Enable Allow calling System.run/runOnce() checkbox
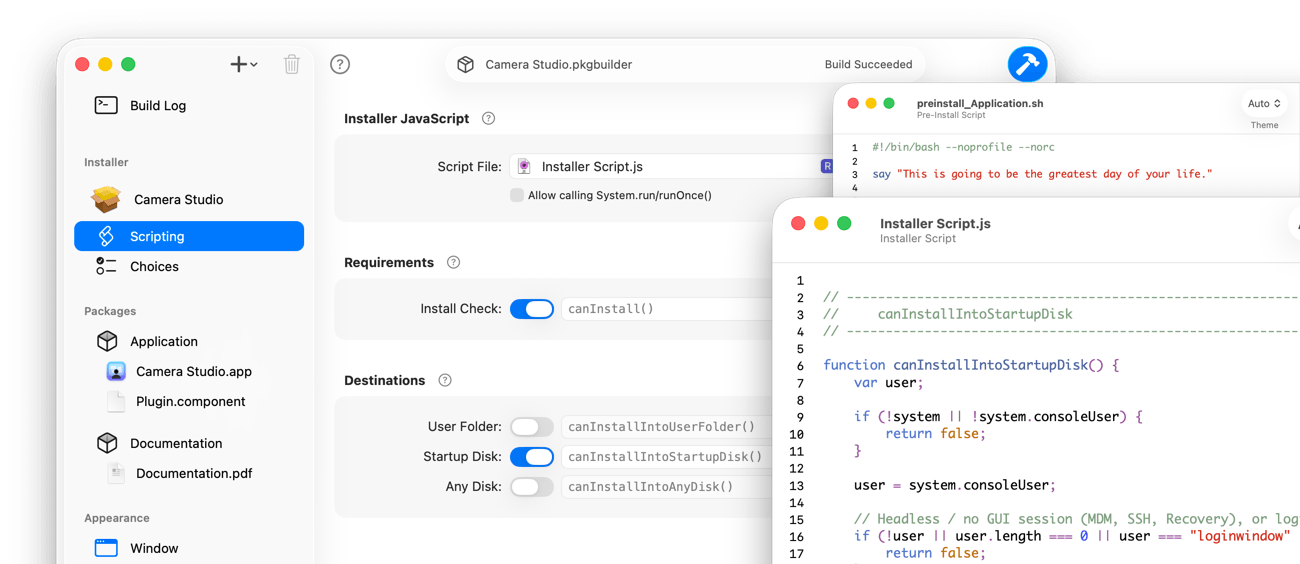 (517, 195)
